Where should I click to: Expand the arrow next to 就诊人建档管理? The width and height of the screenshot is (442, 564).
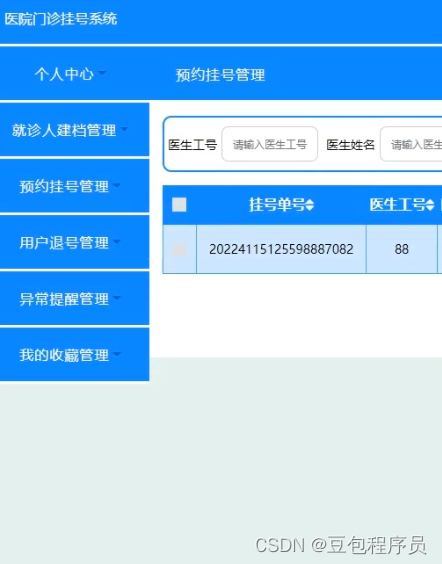pos(124,129)
